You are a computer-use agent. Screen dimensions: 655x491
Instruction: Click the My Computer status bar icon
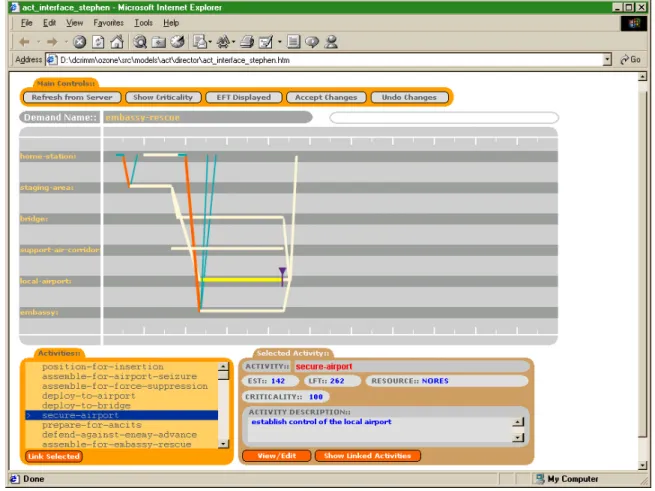[540, 478]
